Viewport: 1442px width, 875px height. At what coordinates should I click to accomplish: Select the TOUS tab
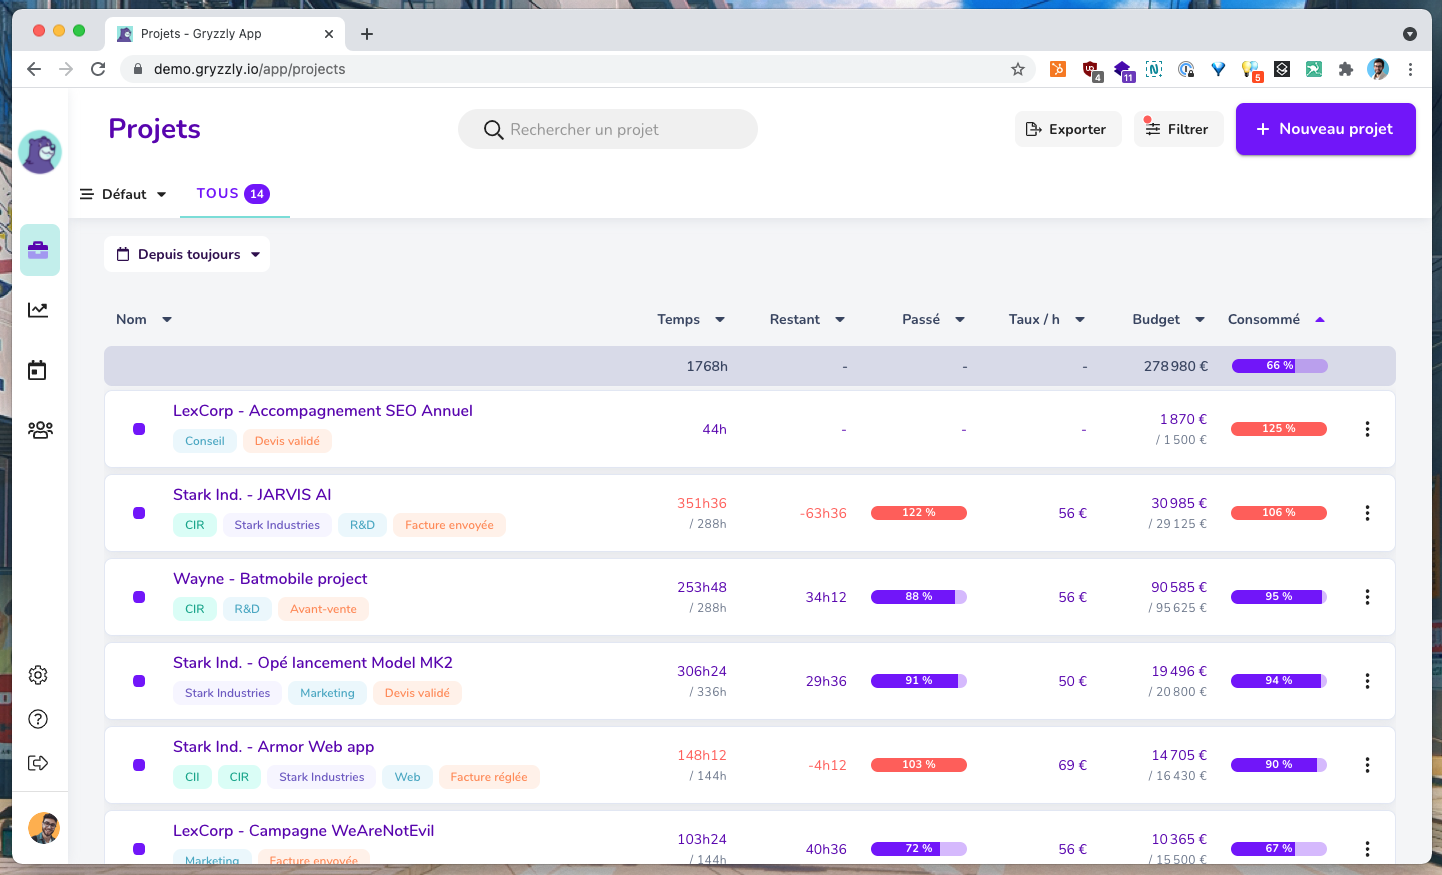coord(234,194)
